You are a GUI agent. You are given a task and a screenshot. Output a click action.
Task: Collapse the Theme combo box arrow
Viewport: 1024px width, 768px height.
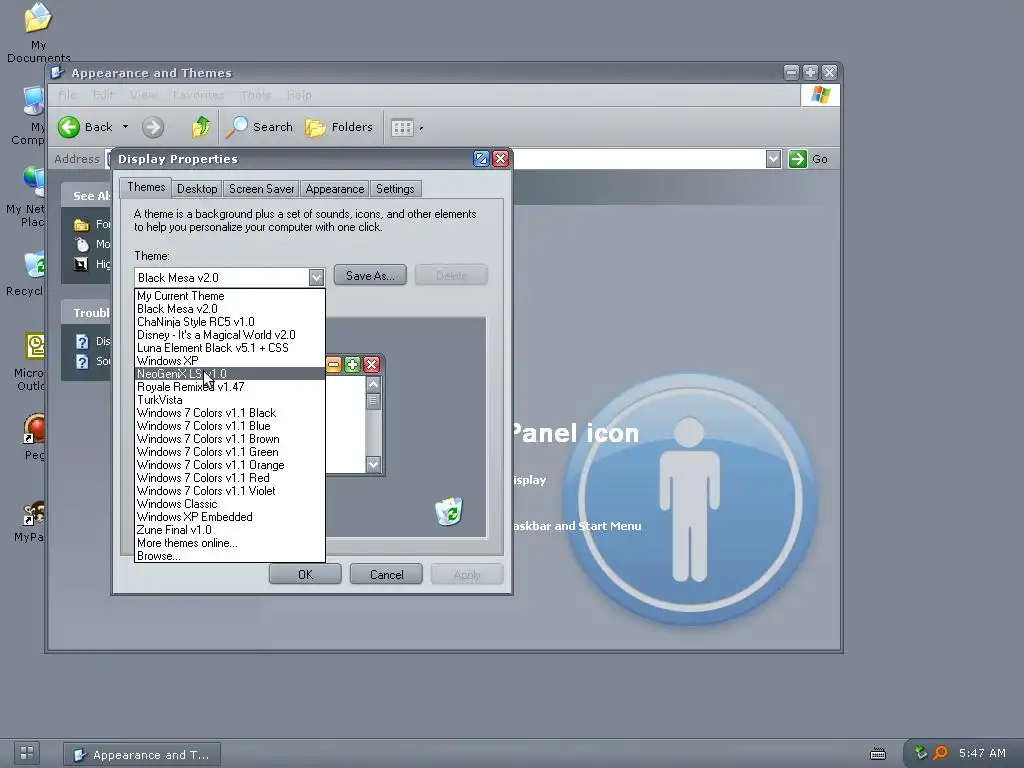(x=316, y=278)
